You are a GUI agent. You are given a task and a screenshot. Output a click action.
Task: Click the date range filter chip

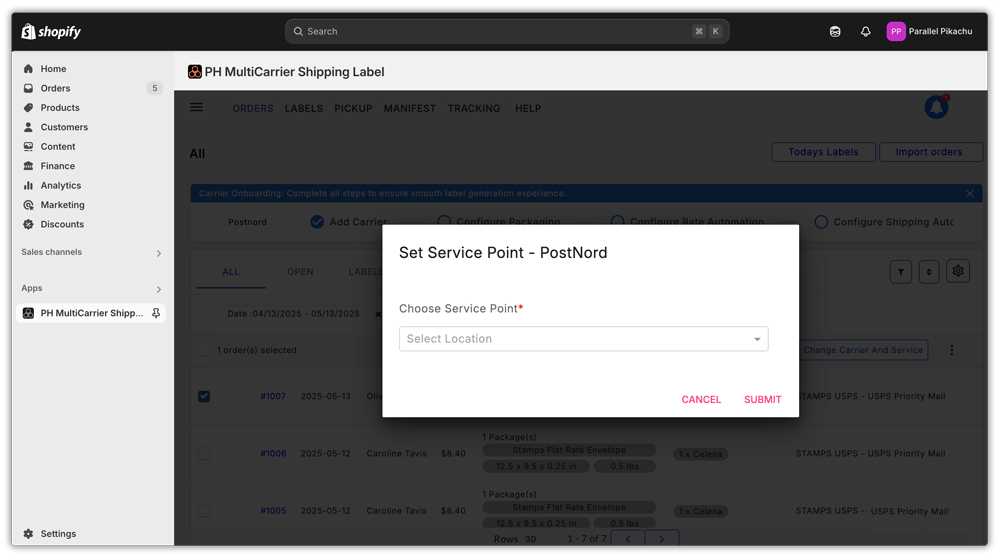point(293,314)
